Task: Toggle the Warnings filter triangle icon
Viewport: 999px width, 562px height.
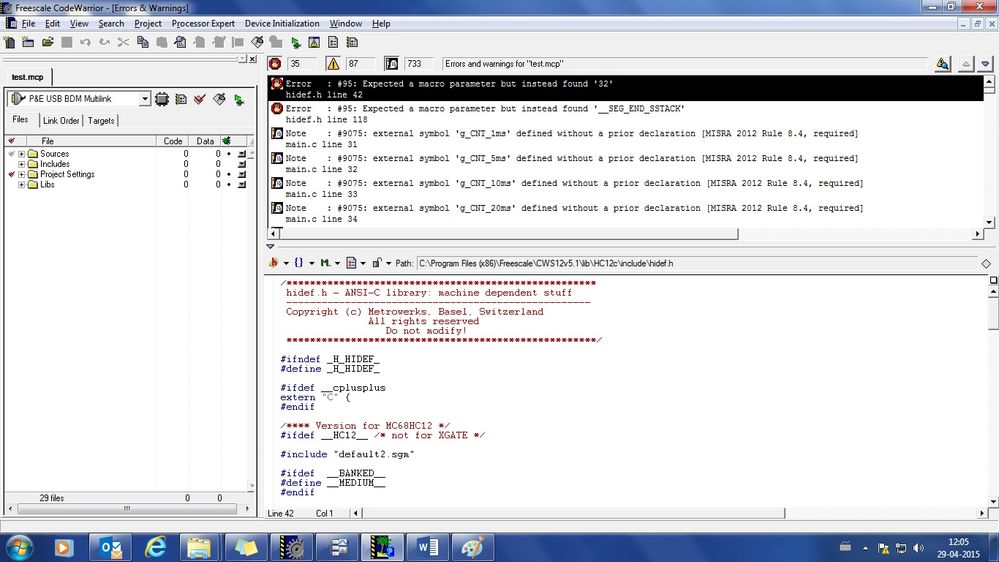Action: point(333,64)
